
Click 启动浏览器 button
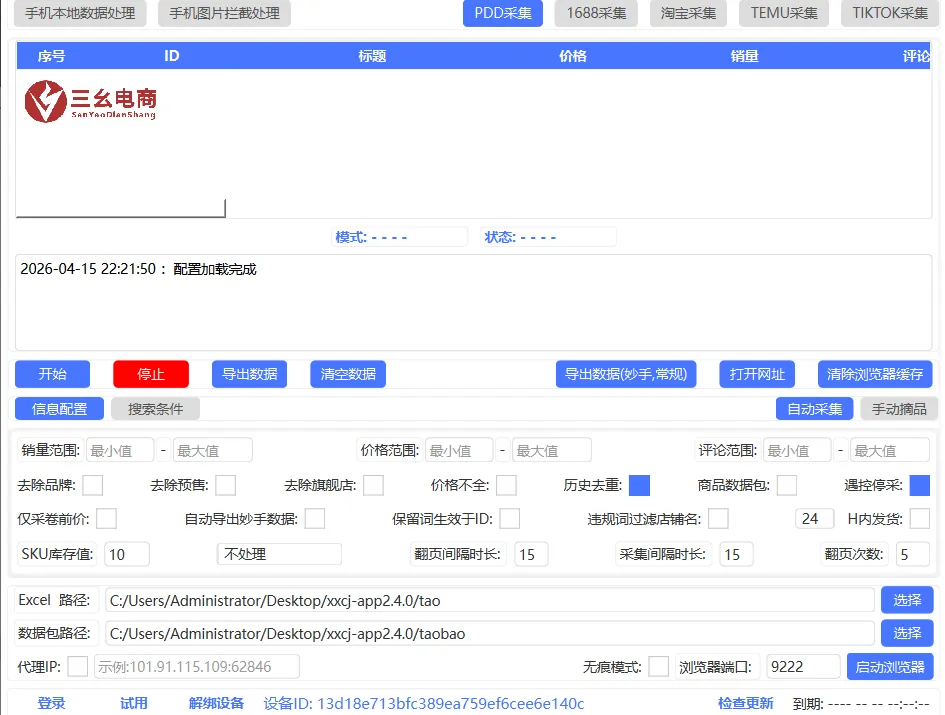coord(890,667)
